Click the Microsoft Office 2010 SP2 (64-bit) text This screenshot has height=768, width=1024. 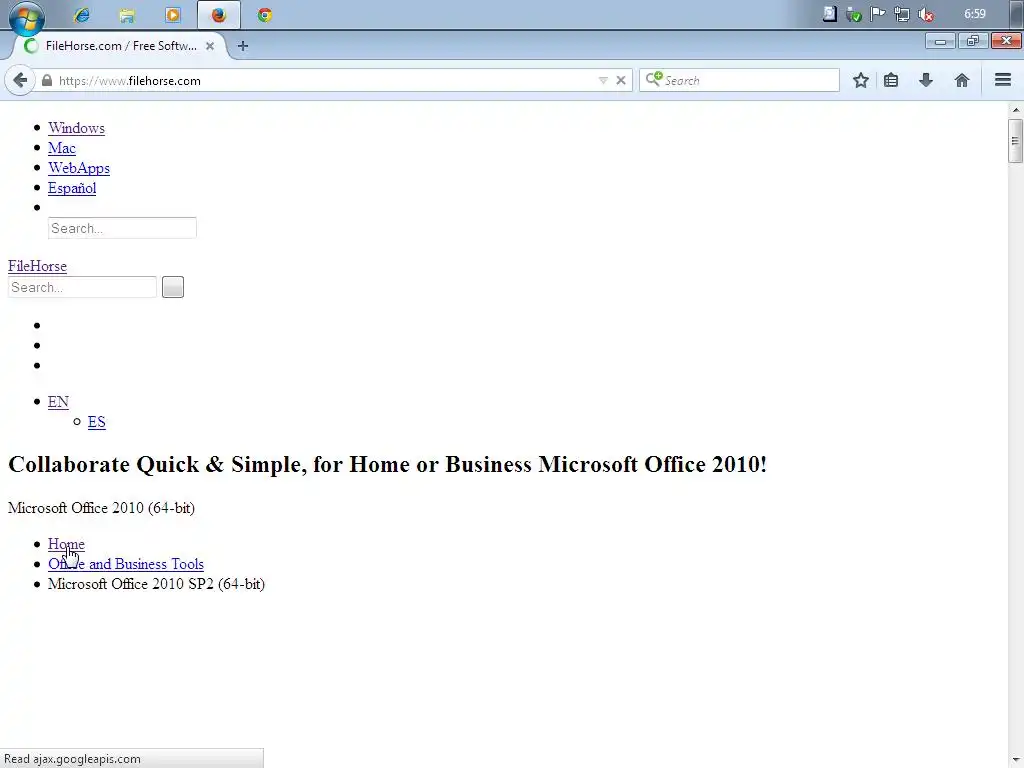click(x=156, y=584)
